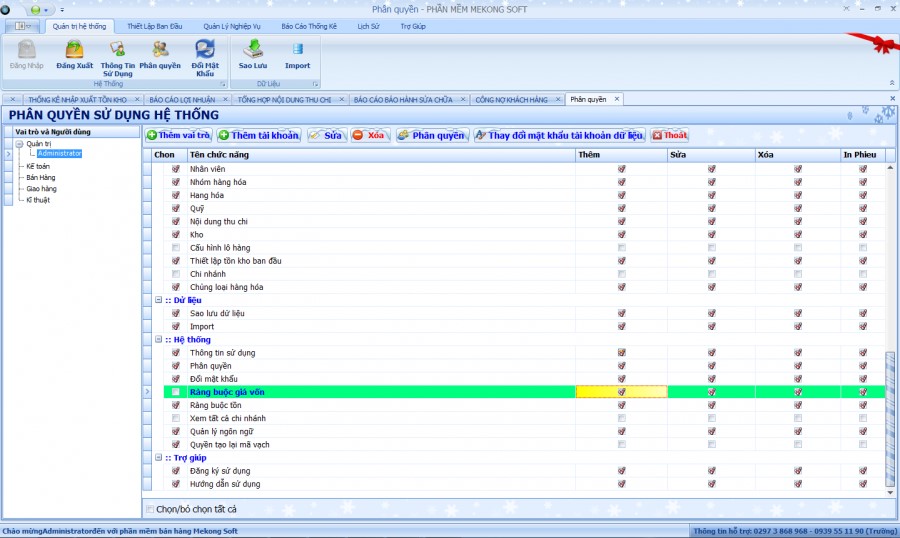Click the Hệ Thống group launcher icon
This screenshot has width=900, height=538.
[223, 84]
